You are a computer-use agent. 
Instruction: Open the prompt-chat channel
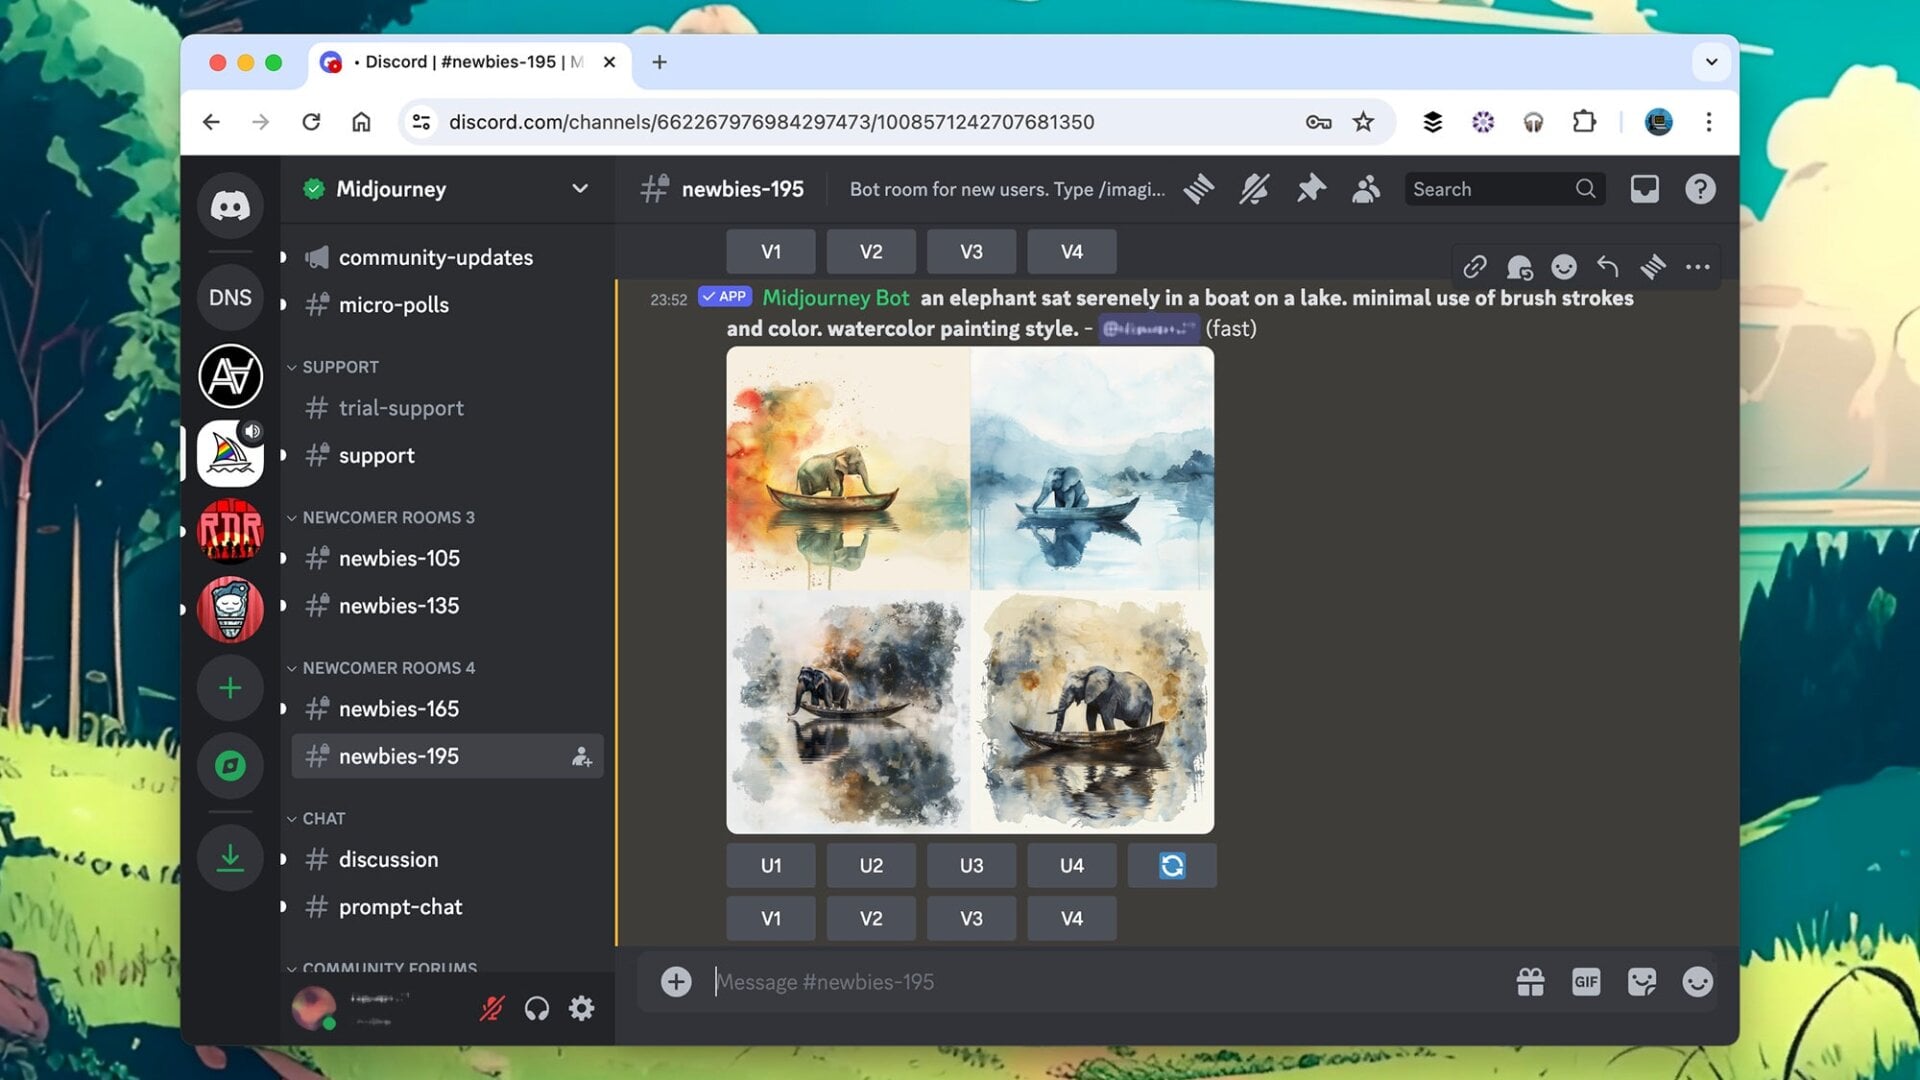click(x=400, y=907)
